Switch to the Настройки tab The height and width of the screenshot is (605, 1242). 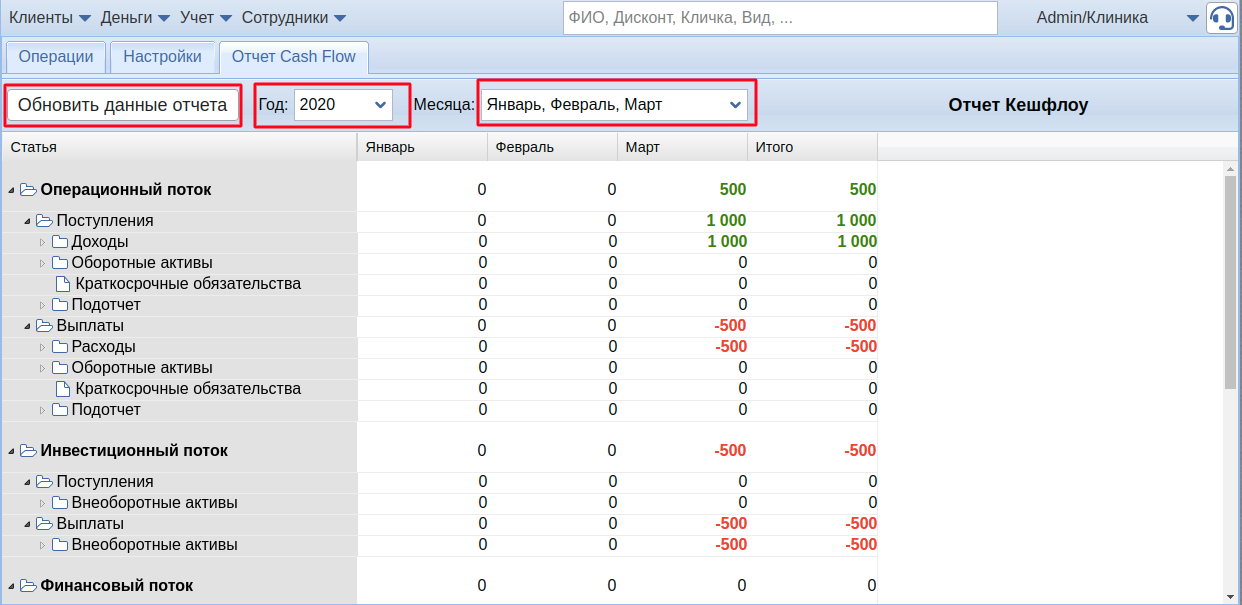(x=162, y=57)
